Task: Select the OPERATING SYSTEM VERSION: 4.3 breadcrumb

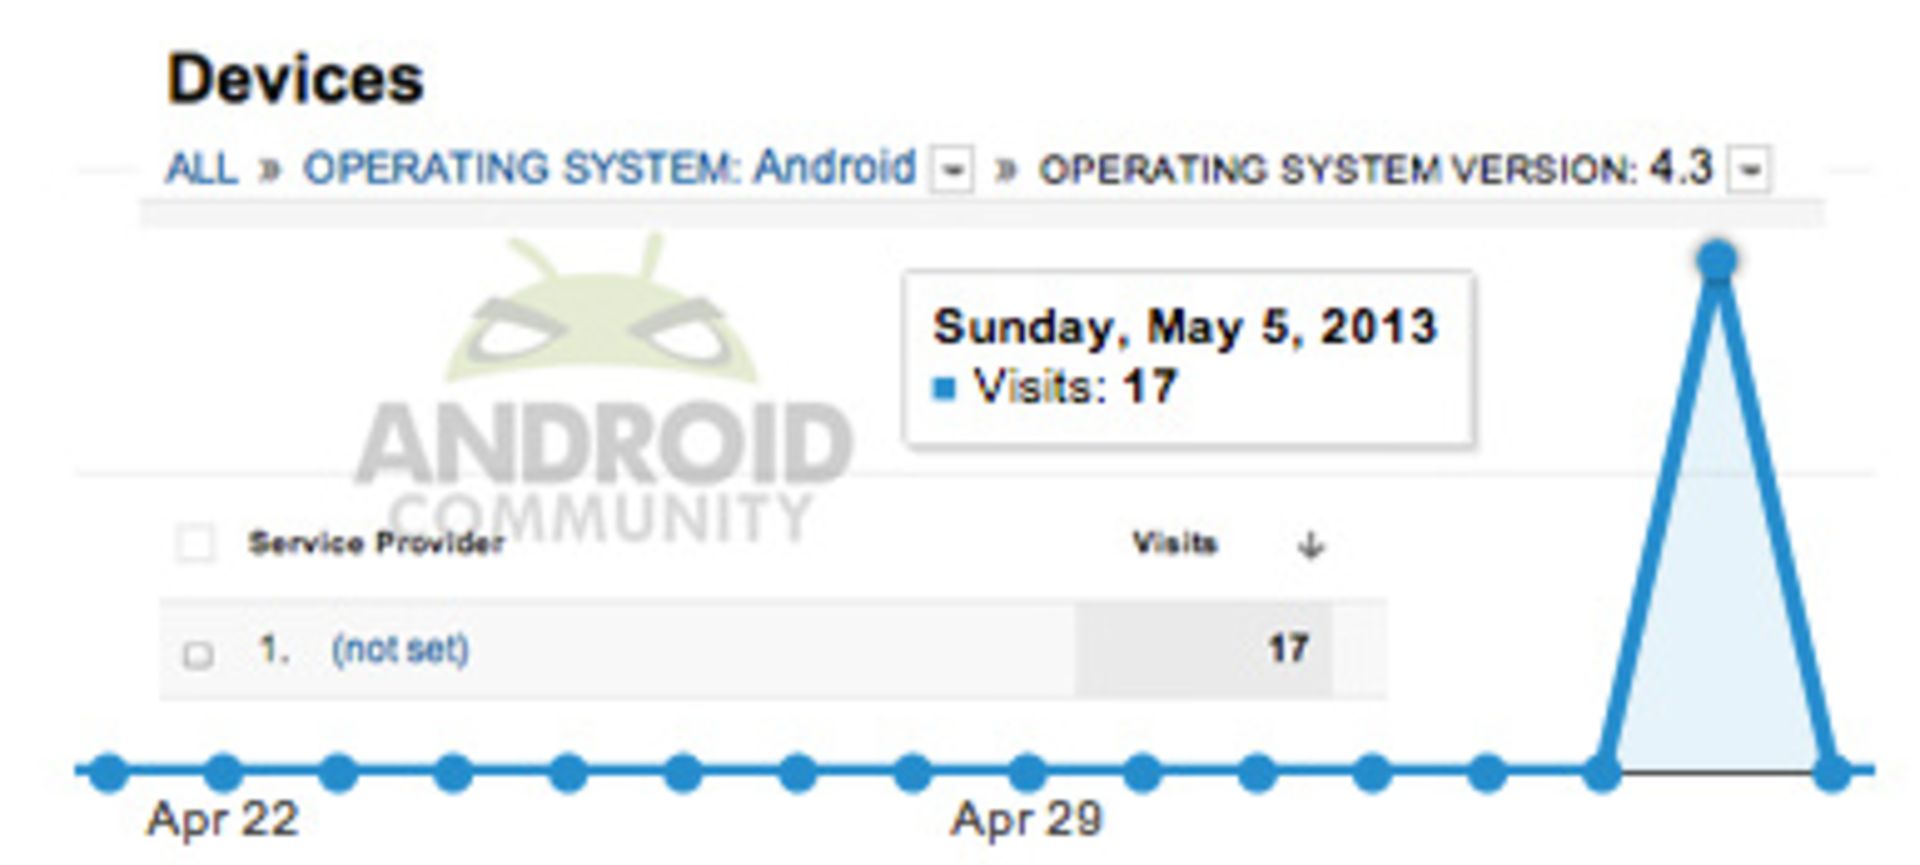Action: (x=1376, y=168)
